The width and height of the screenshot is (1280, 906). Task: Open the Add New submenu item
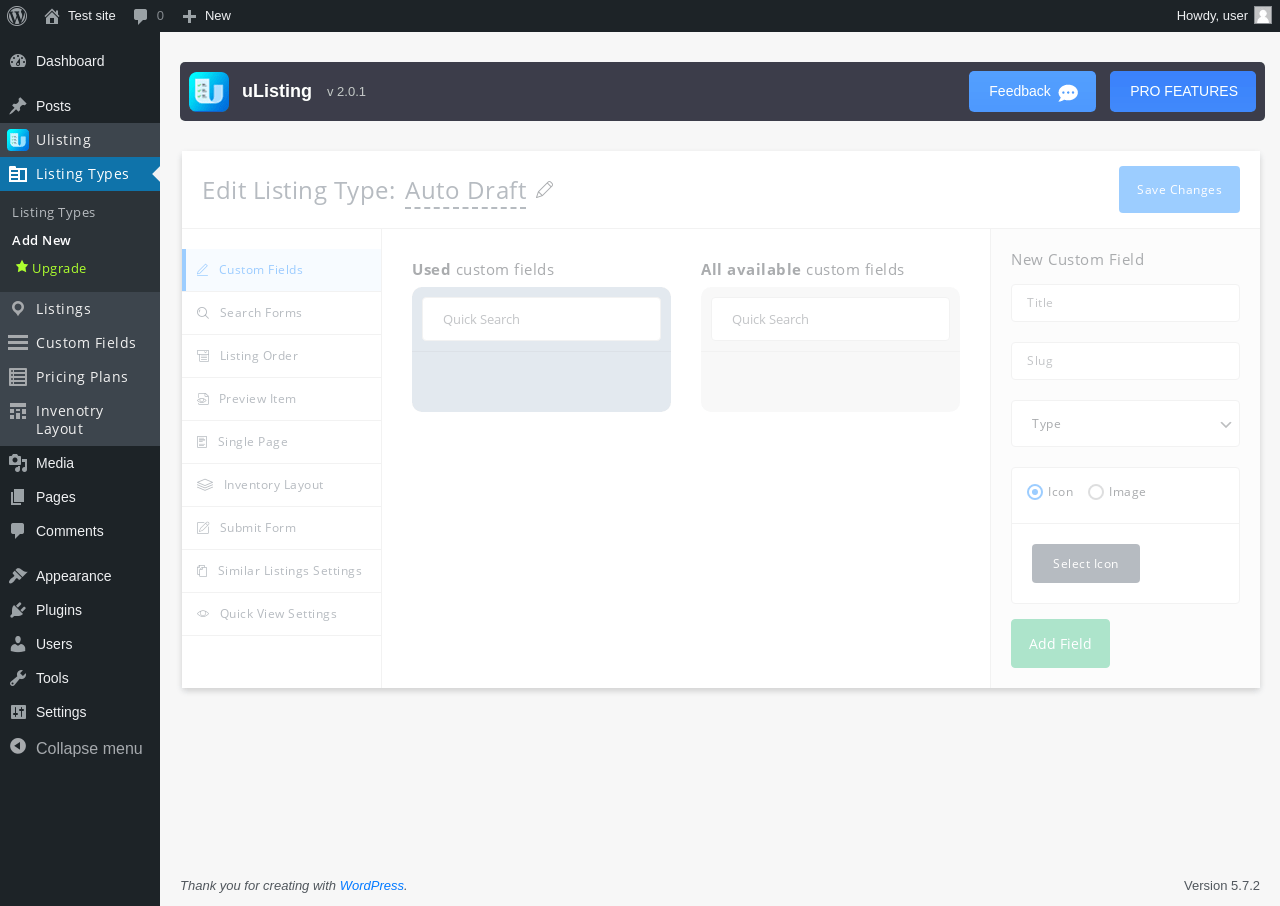(42, 240)
